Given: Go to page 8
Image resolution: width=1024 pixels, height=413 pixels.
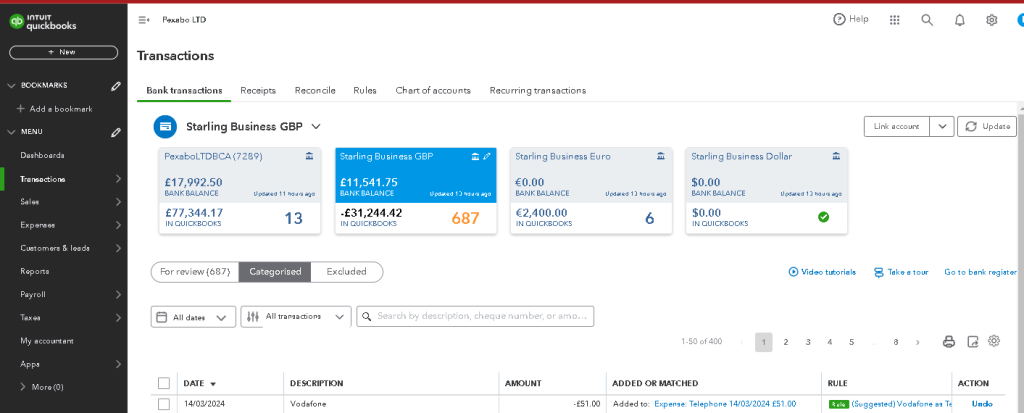Looking at the screenshot, I should click(895, 342).
